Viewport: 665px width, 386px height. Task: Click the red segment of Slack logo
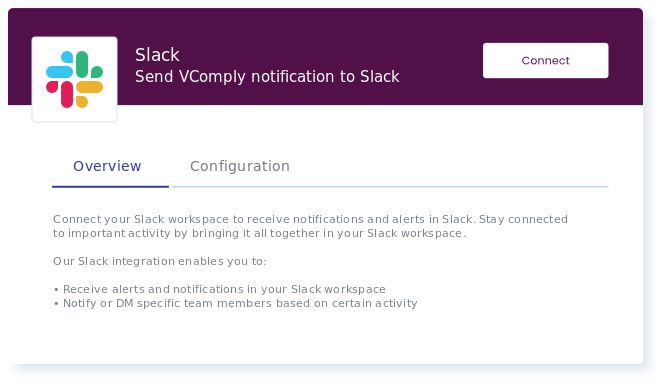(60, 94)
